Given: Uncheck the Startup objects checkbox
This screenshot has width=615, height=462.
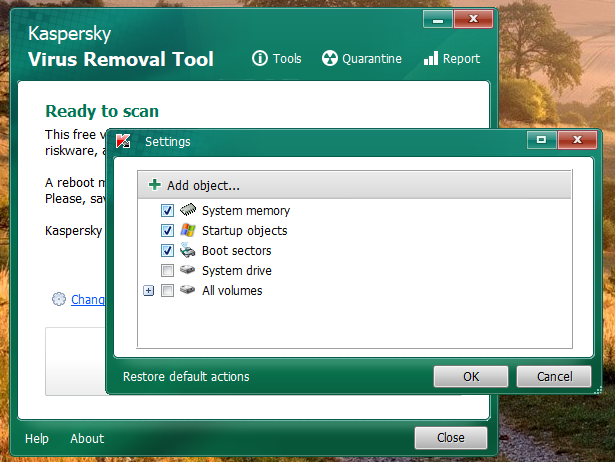Looking at the screenshot, I should click(x=168, y=231).
